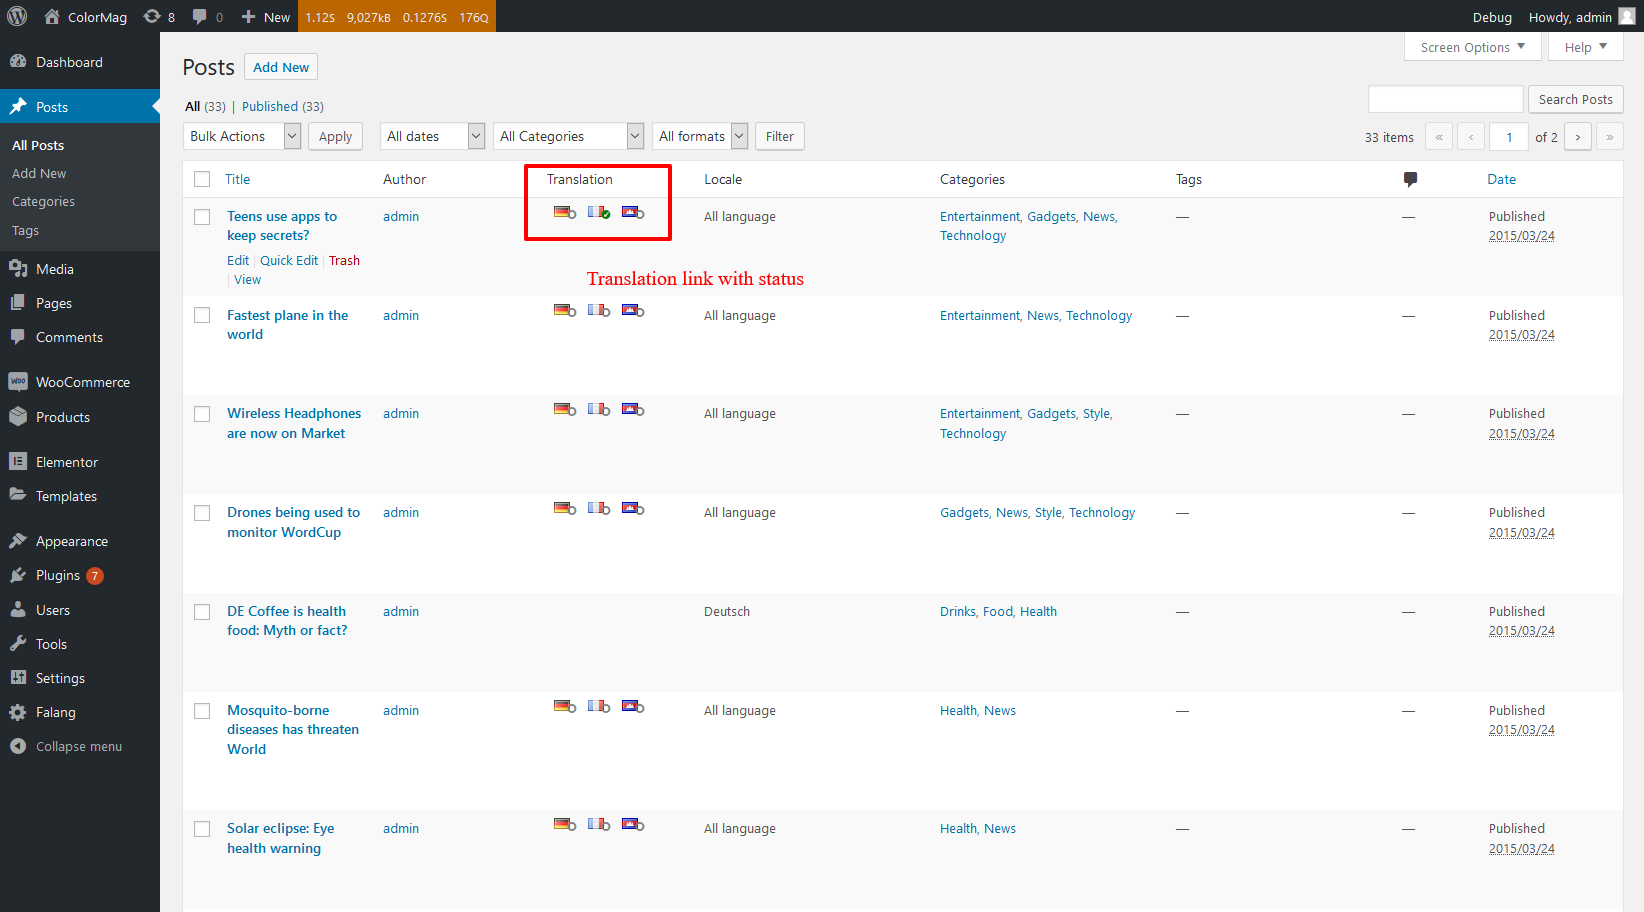Click the Search Posts button

click(x=1575, y=99)
